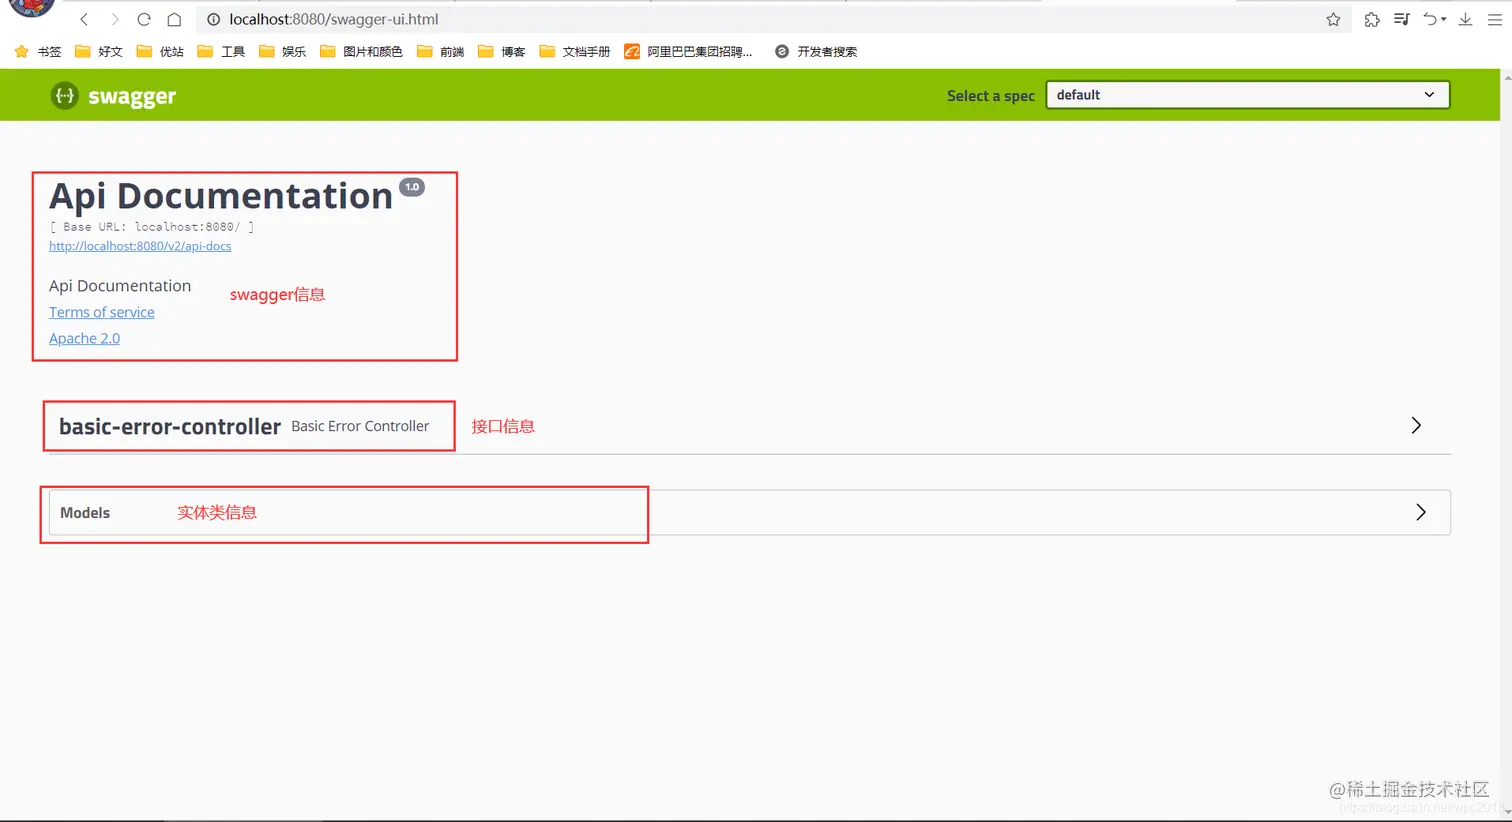Open the 文档手册 bookmark folder
This screenshot has width=1512, height=822.
tap(574, 51)
